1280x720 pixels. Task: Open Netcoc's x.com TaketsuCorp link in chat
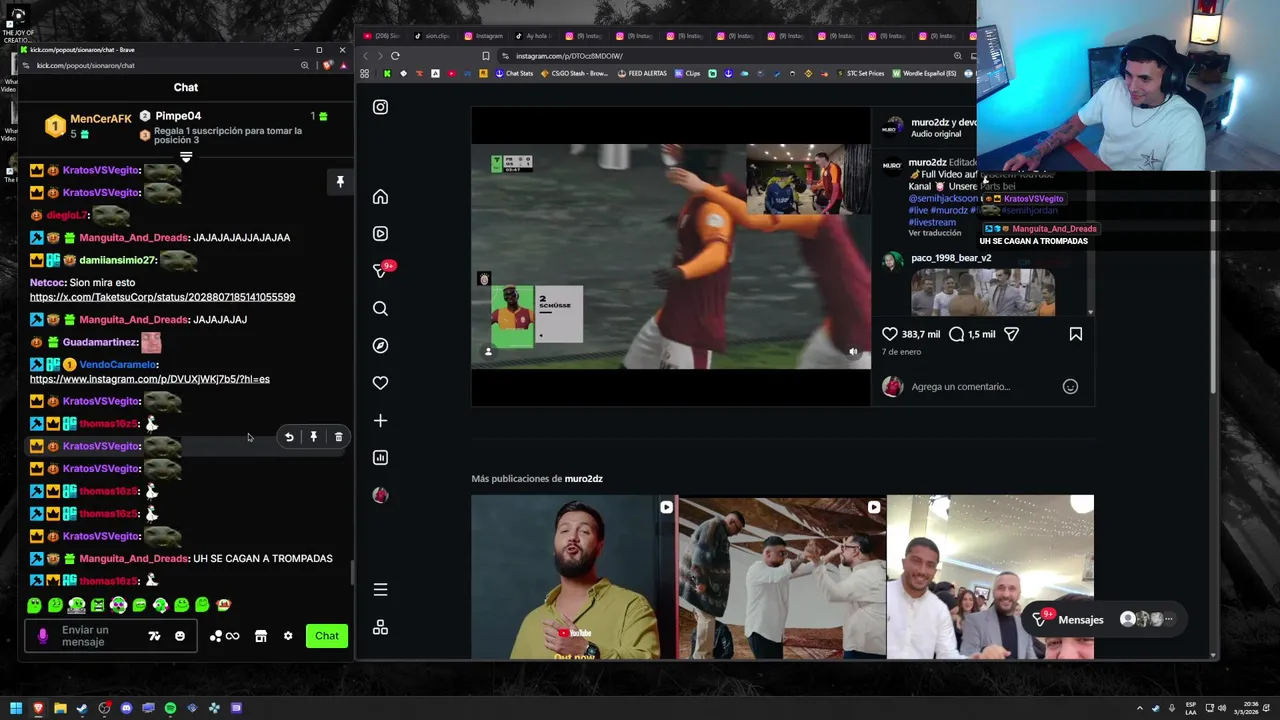(162, 297)
